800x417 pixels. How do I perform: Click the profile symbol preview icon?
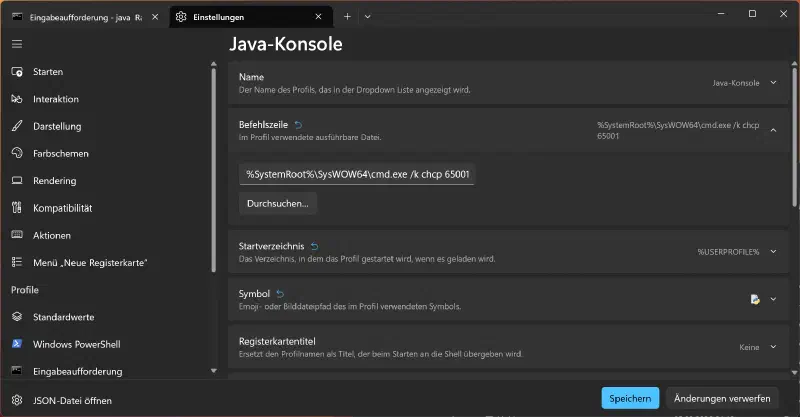click(755, 299)
